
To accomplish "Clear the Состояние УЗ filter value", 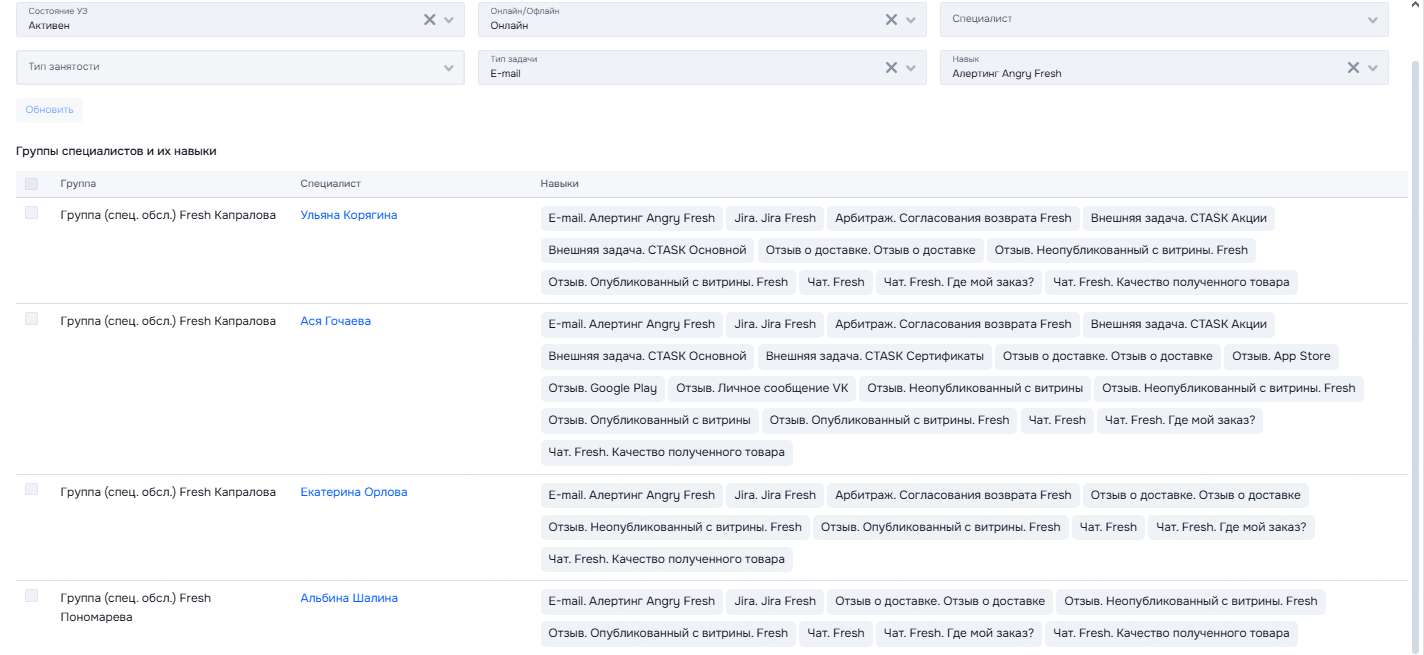I will tap(429, 19).
